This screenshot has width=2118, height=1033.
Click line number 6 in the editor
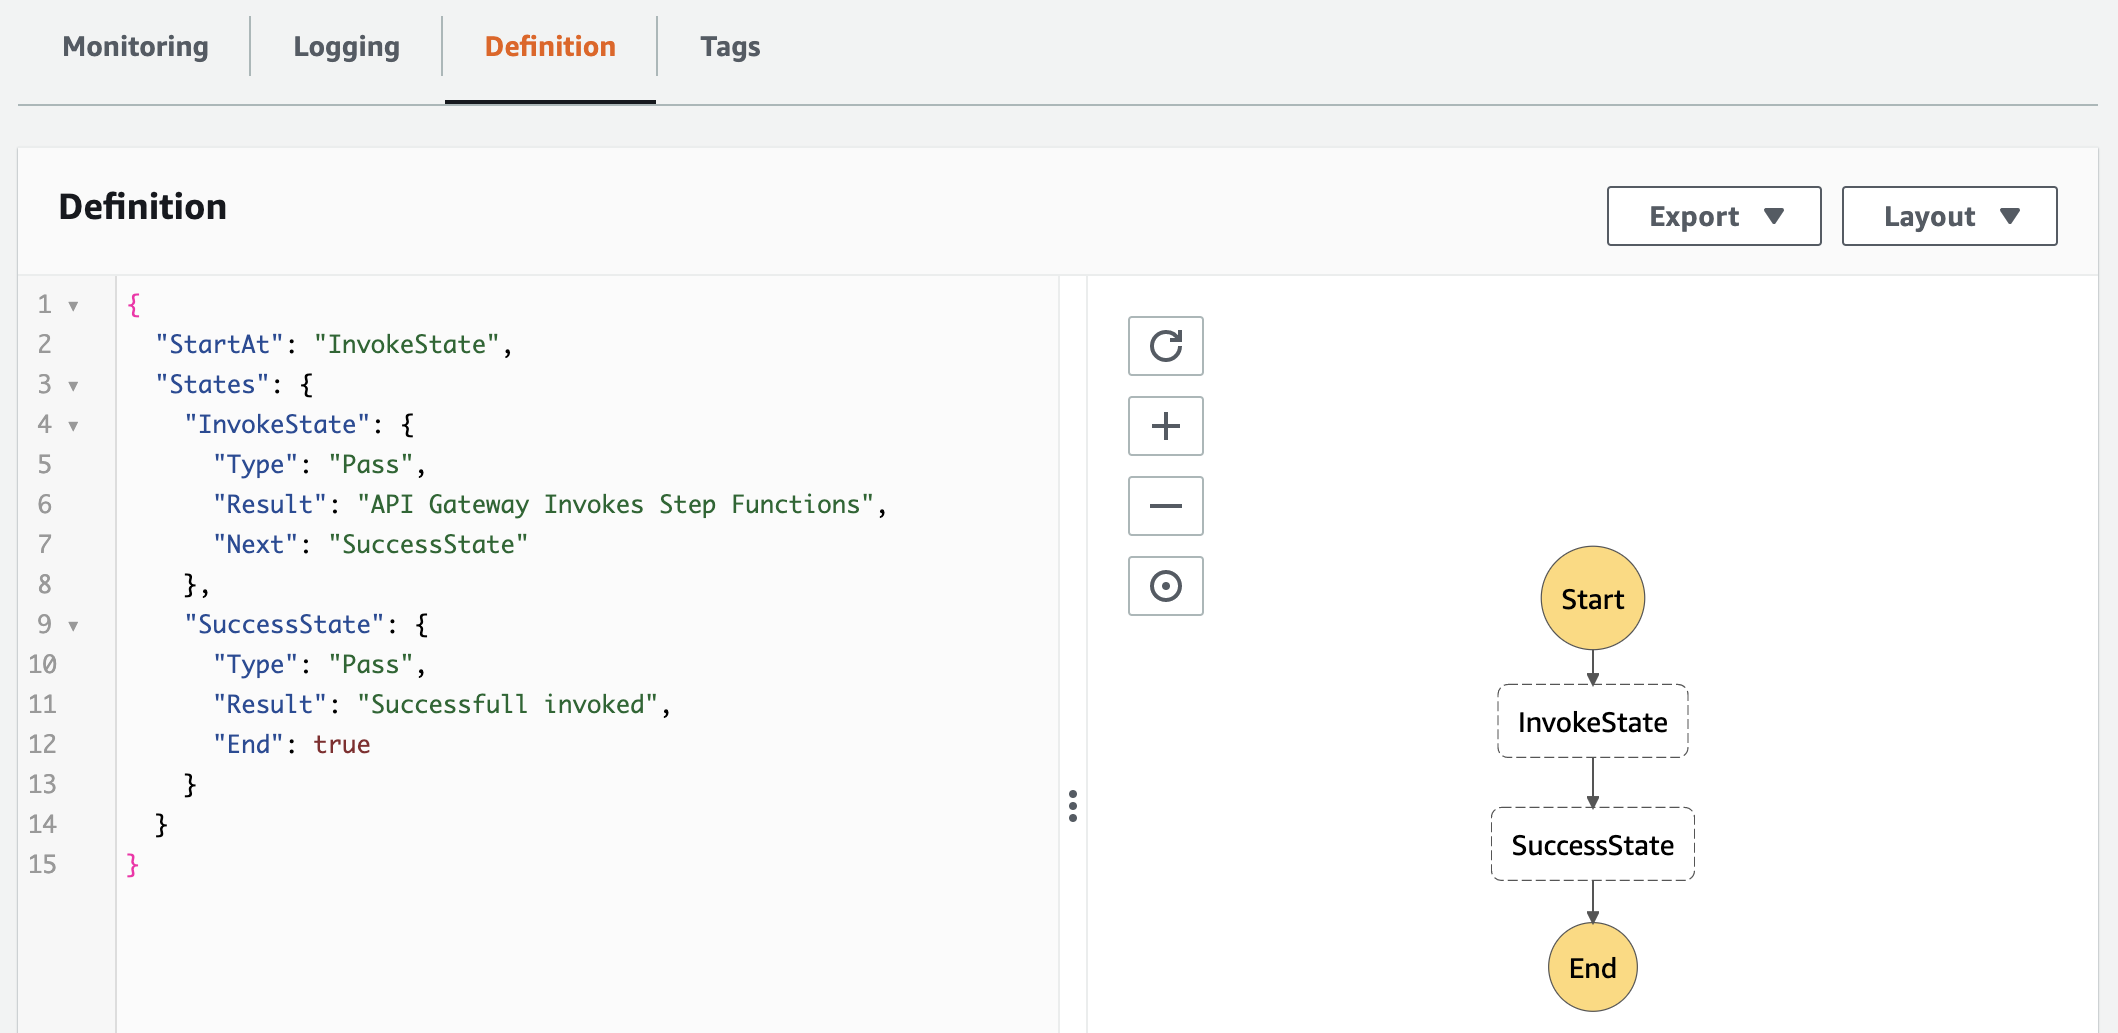click(44, 504)
